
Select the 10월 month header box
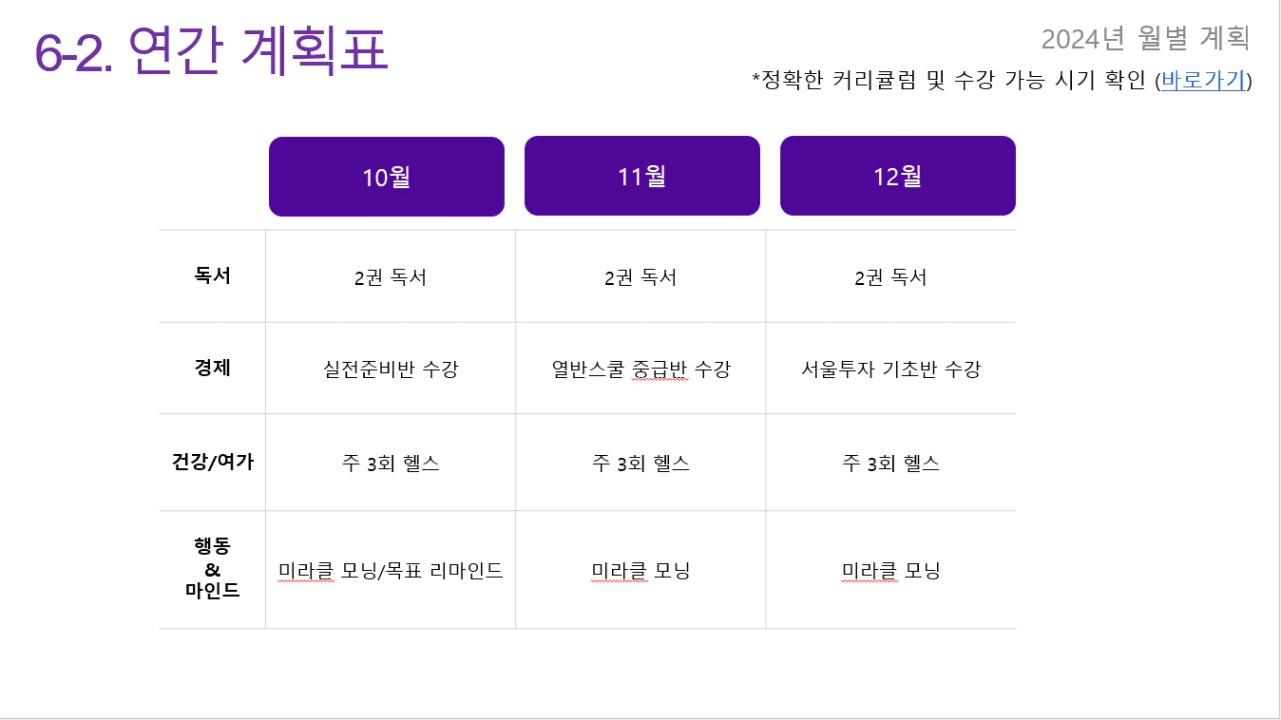[386, 177]
